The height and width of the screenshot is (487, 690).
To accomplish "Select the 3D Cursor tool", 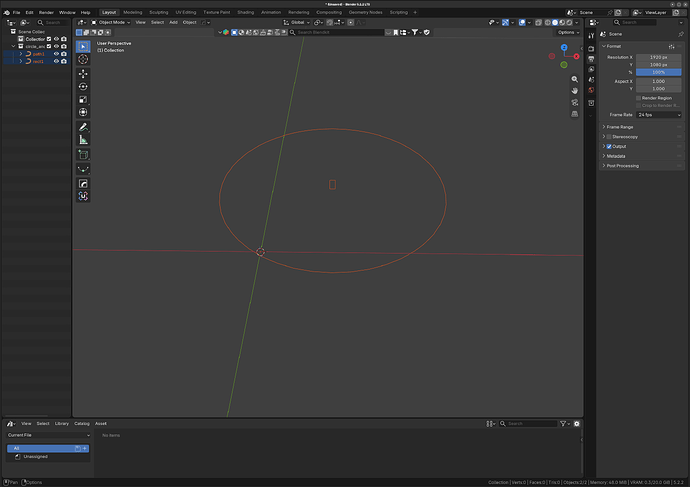I will (x=83, y=59).
